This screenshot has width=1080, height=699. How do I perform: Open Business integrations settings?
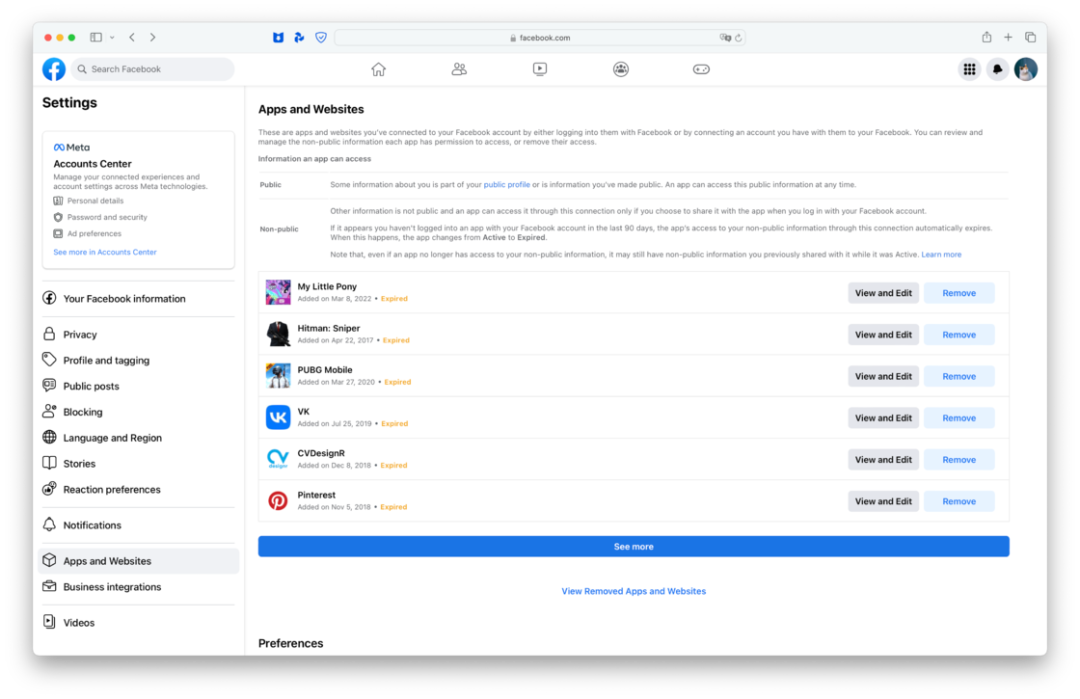click(x=138, y=587)
